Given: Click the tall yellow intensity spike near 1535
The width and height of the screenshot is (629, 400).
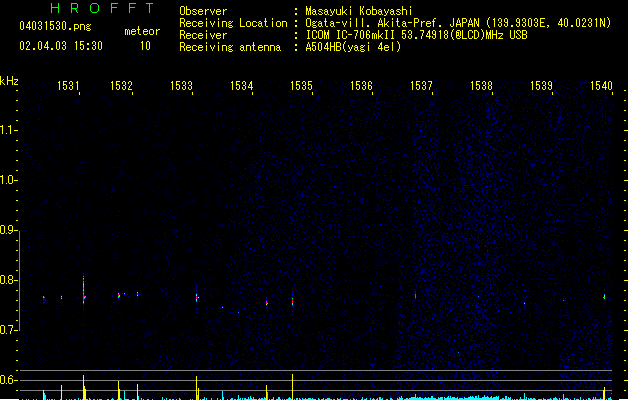Looking at the screenshot, I should (x=292, y=387).
